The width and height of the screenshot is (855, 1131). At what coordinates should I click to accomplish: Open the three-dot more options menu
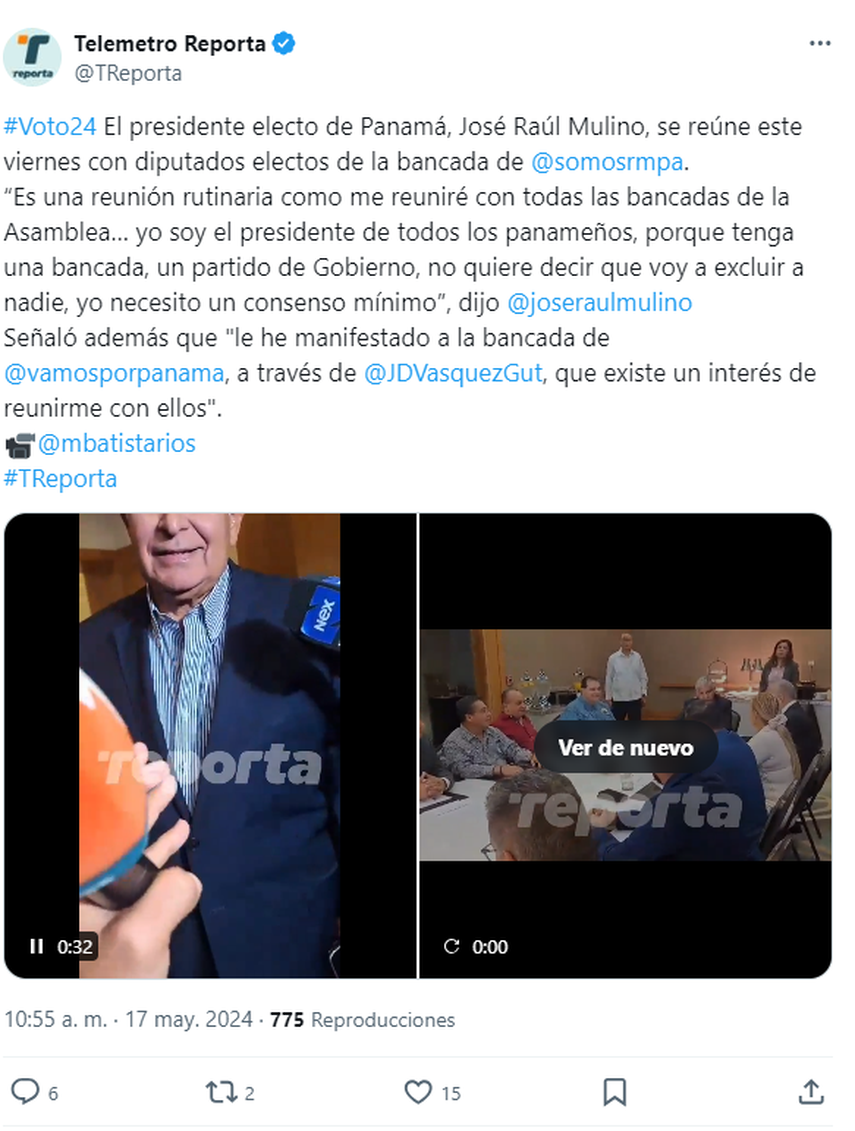[x=820, y=44]
